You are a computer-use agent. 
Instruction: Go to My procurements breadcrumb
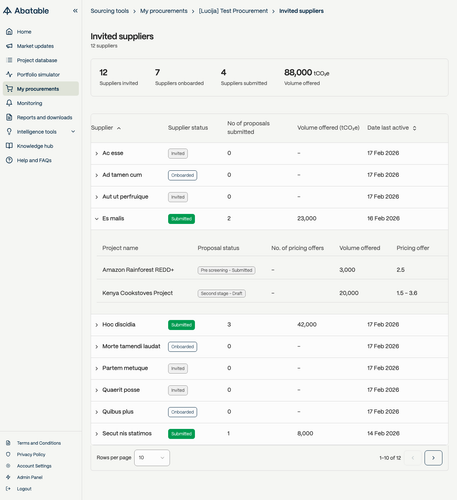coord(164,11)
